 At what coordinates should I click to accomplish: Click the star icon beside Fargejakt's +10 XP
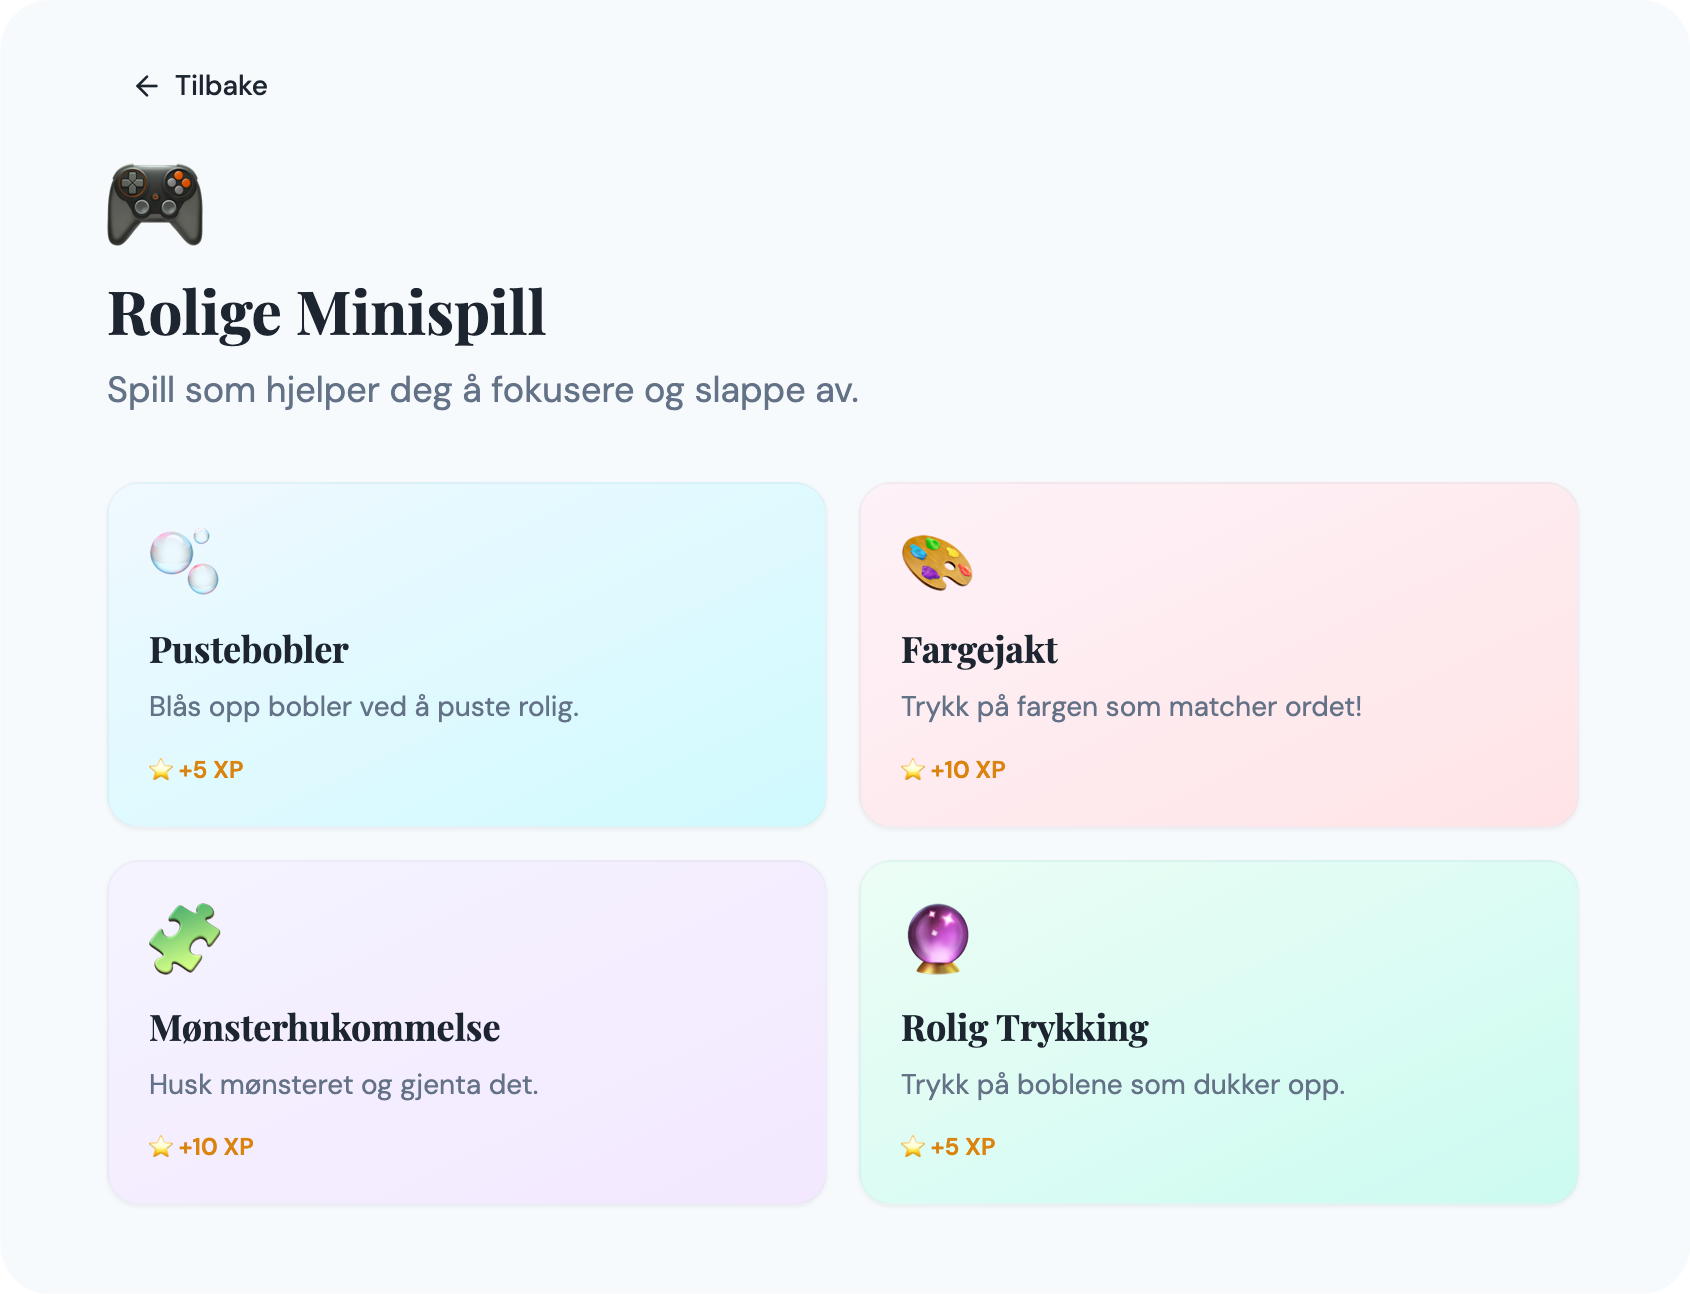(x=913, y=770)
